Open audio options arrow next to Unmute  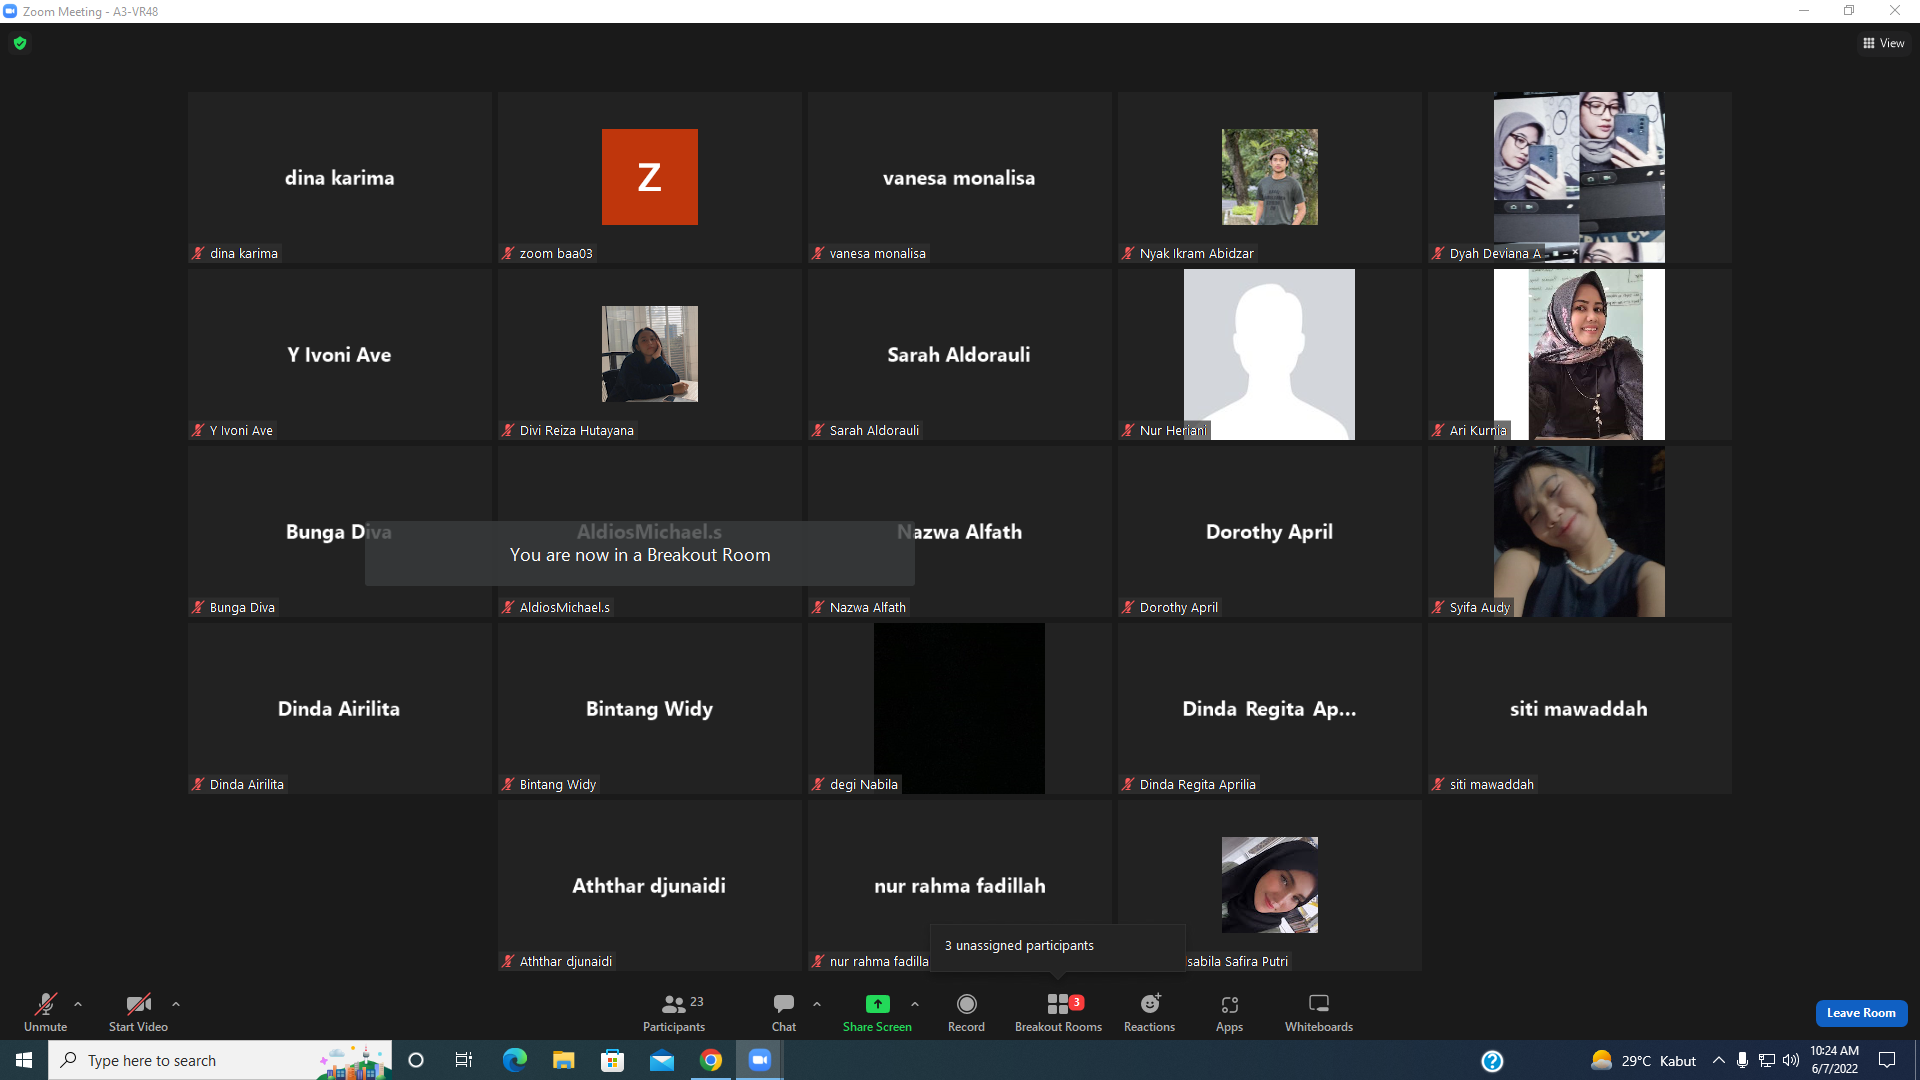point(78,1004)
